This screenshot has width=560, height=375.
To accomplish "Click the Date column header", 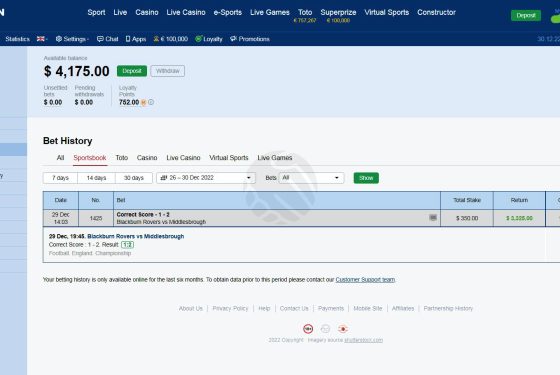I will click(x=61, y=200).
